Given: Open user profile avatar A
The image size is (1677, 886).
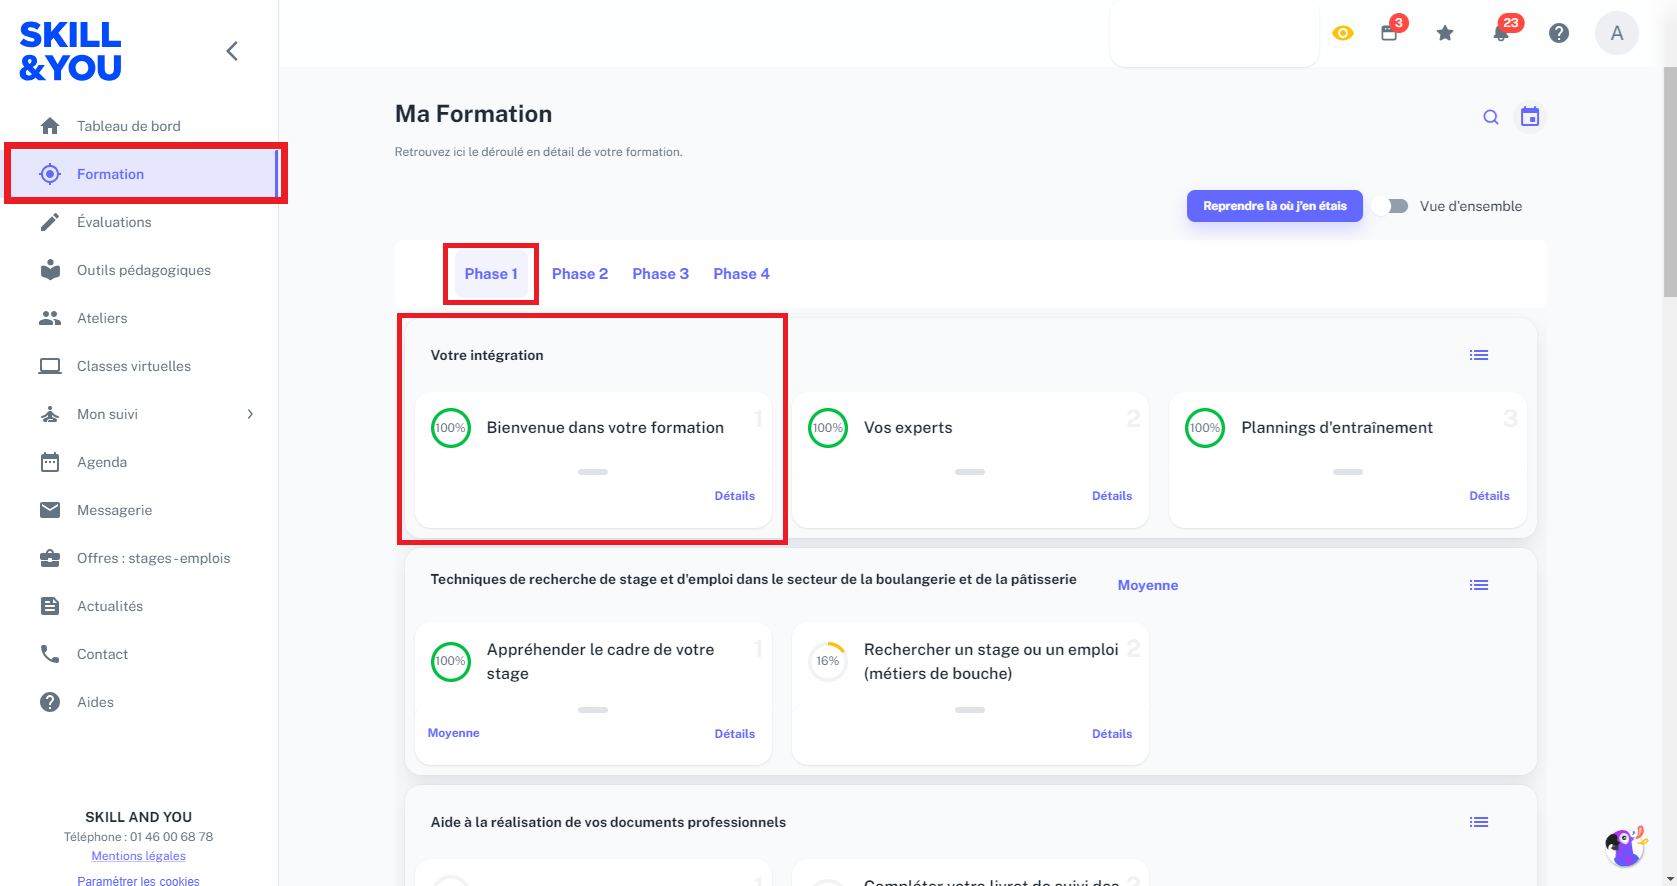Looking at the screenshot, I should pyautogui.click(x=1617, y=33).
